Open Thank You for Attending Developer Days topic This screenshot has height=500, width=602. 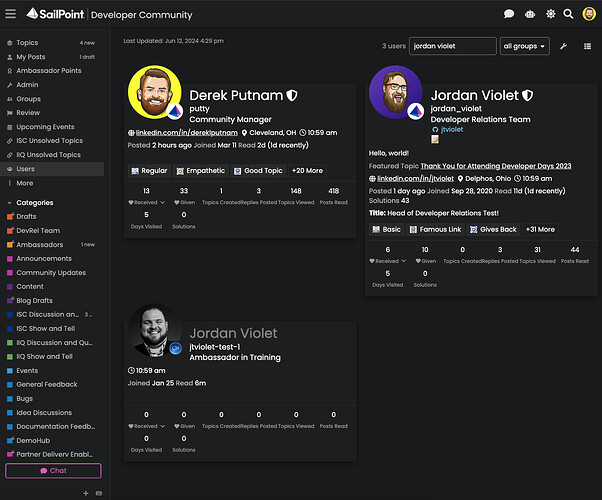pyautogui.click(x=496, y=166)
